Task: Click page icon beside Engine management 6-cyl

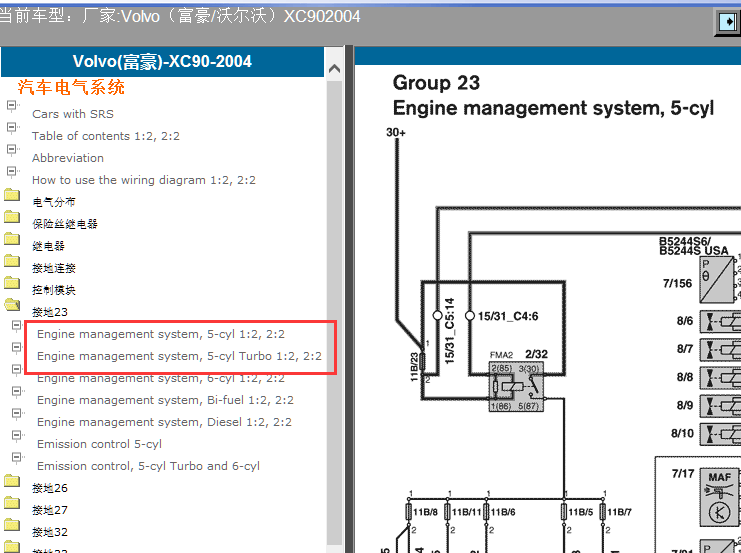Action: click(17, 370)
